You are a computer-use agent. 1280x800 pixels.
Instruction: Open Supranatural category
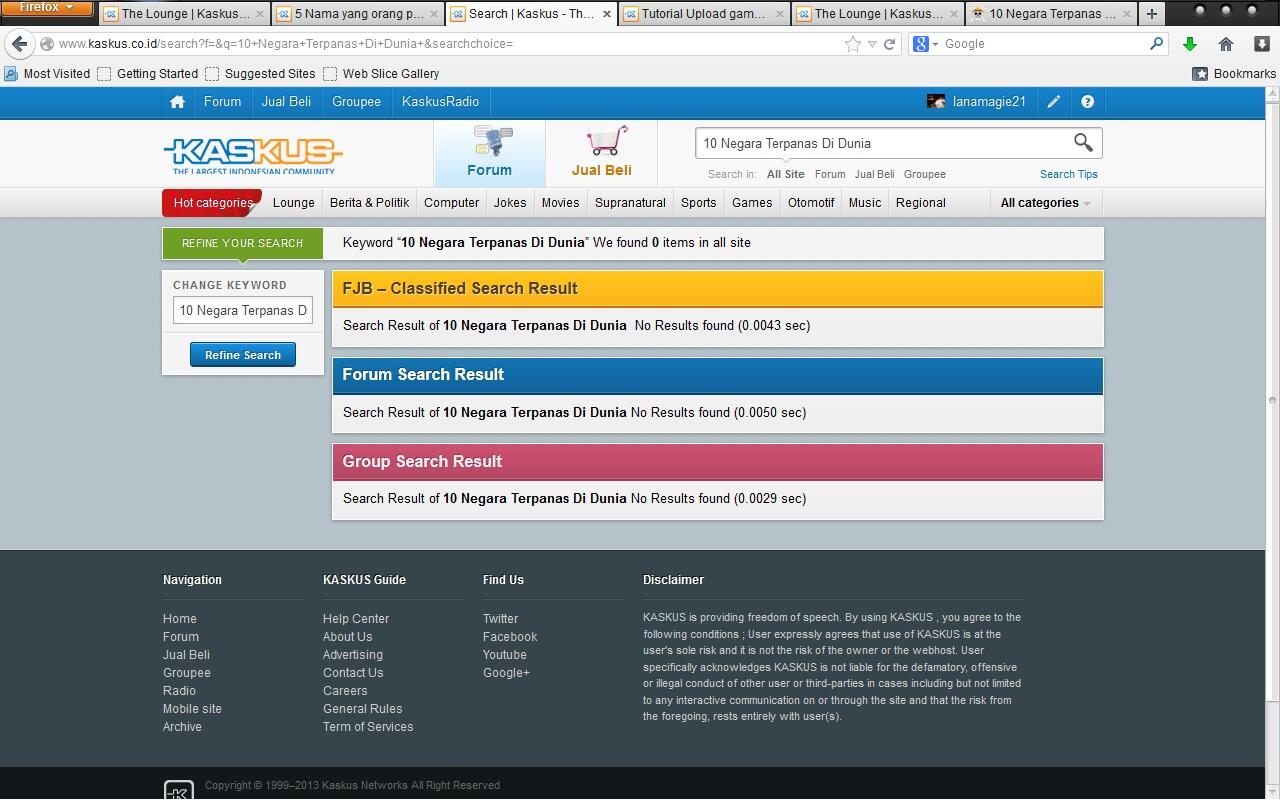tap(630, 203)
